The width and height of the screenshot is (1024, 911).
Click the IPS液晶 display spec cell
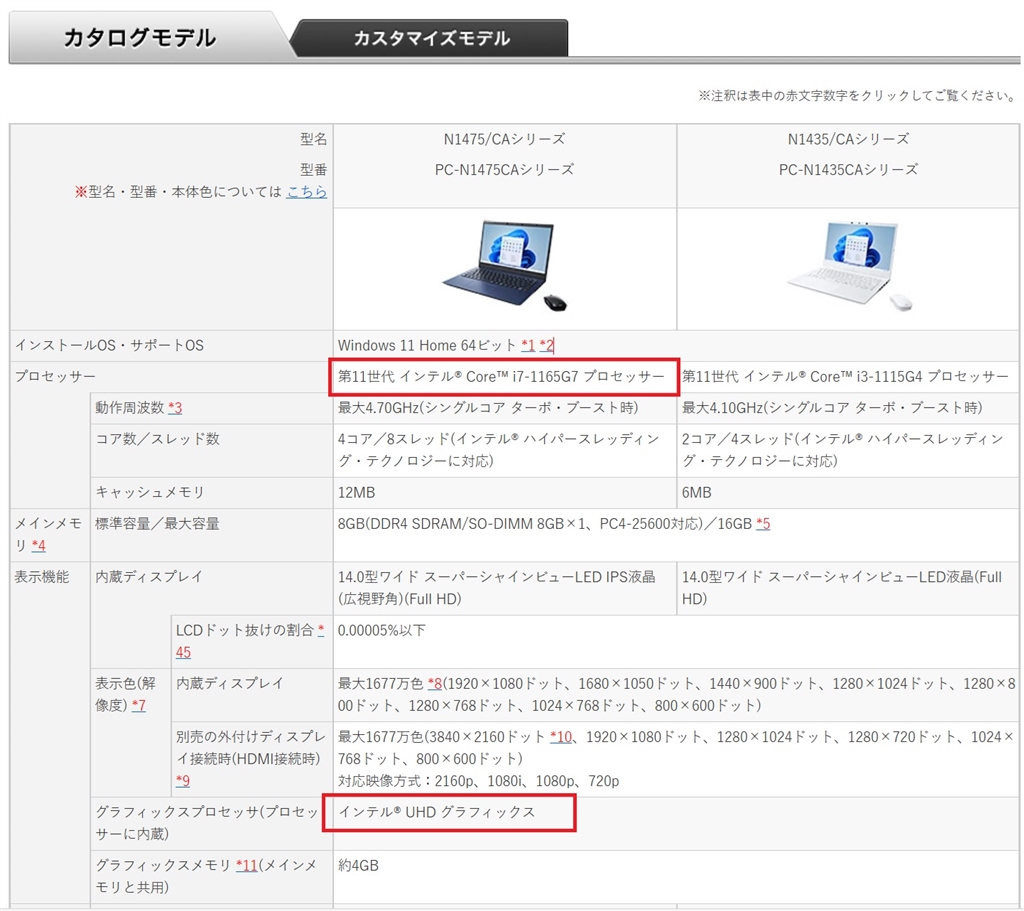click(505, 588)
